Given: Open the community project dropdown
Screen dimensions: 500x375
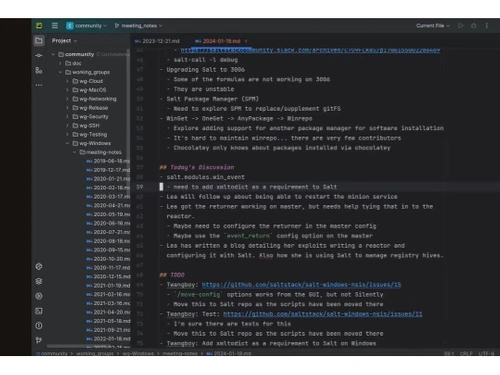Looking at the screenshot, I should [x=86, y=26].
